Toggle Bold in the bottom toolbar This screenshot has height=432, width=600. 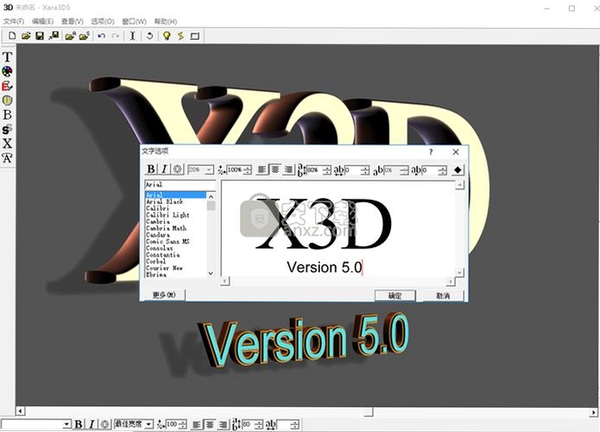(78, 424)
